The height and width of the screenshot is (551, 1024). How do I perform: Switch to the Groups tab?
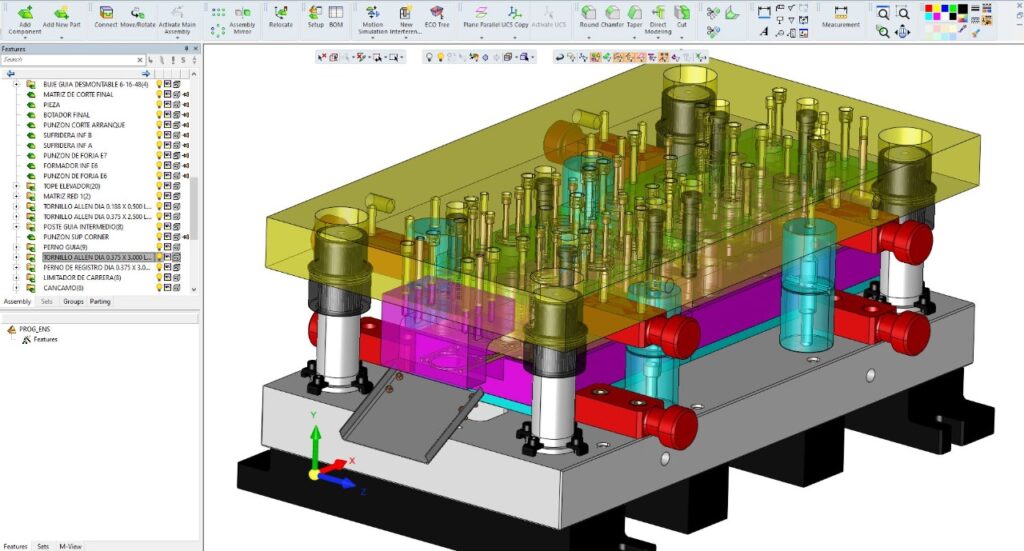(x=73, y=302)
